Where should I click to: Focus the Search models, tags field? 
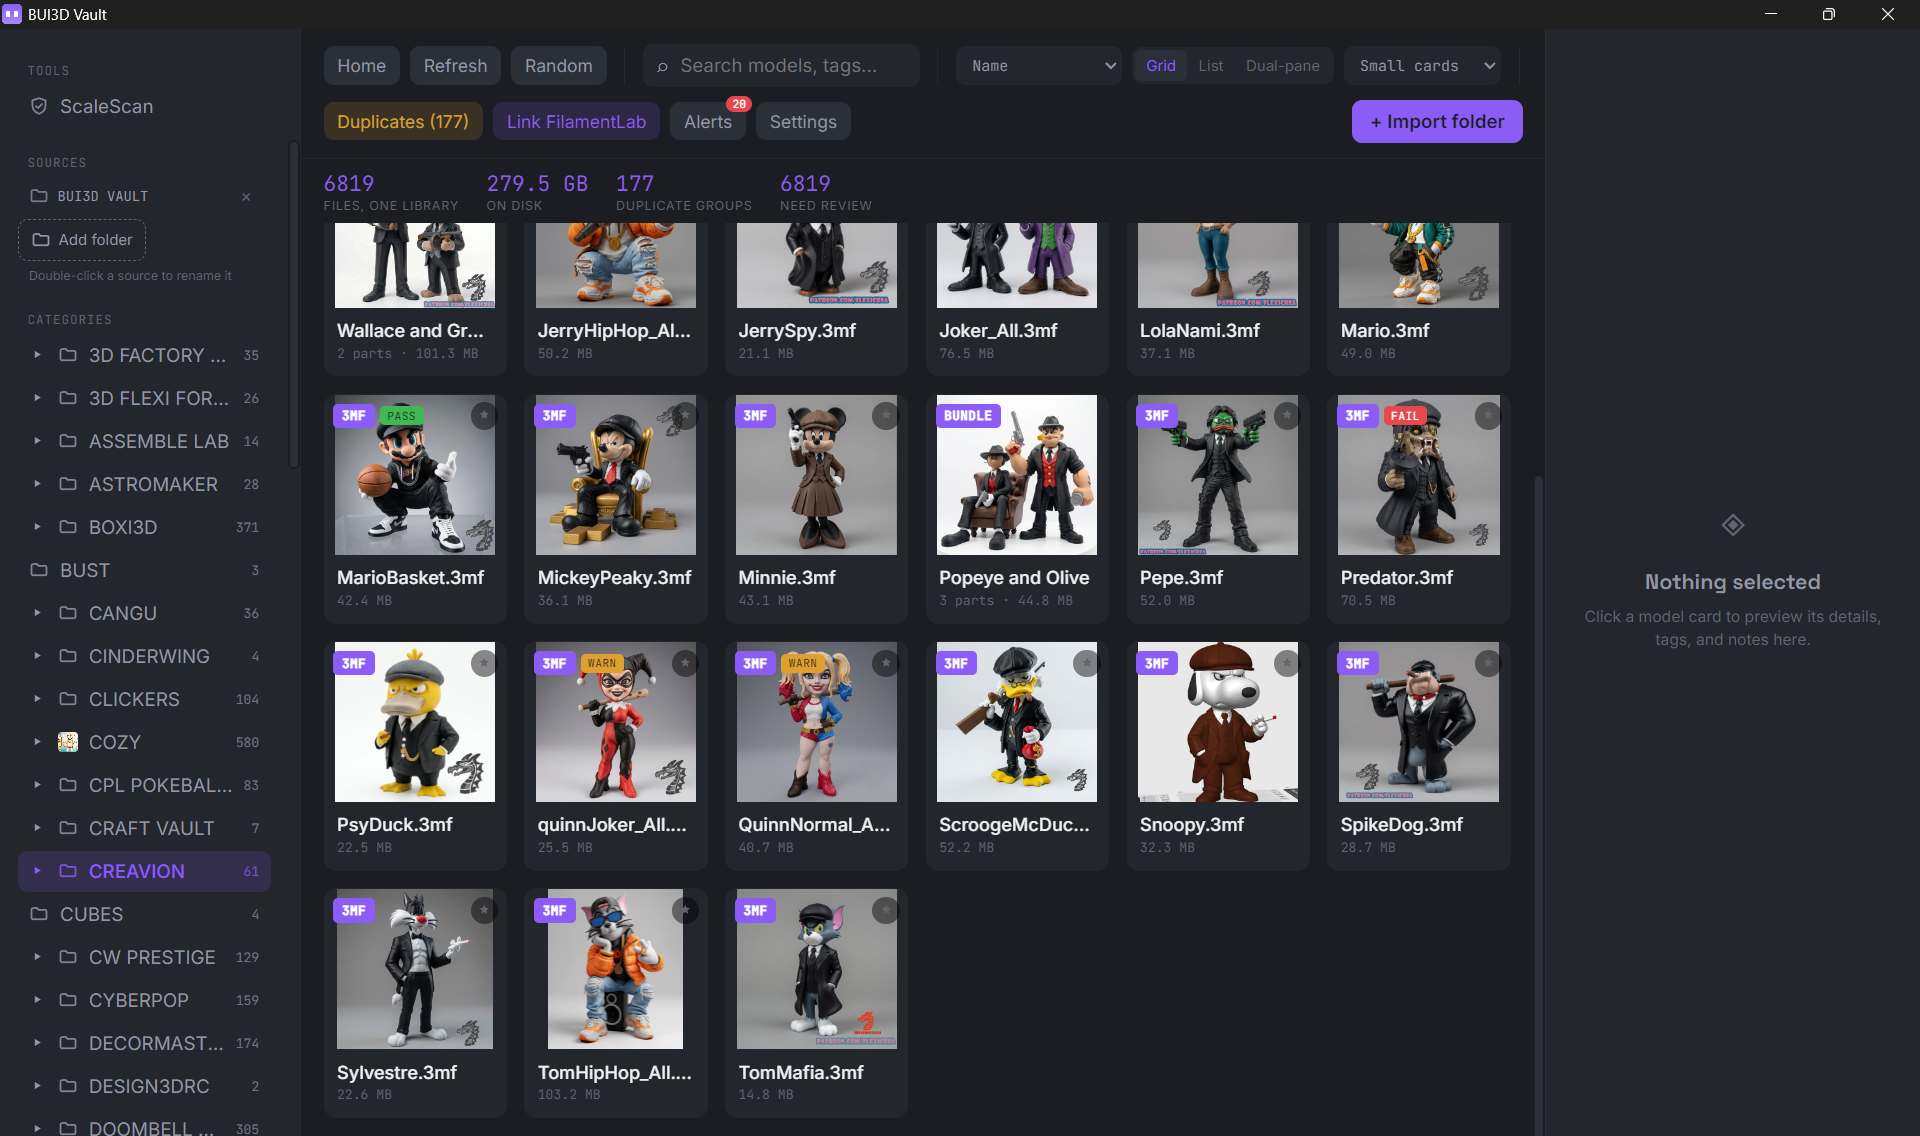click(781, 66)
